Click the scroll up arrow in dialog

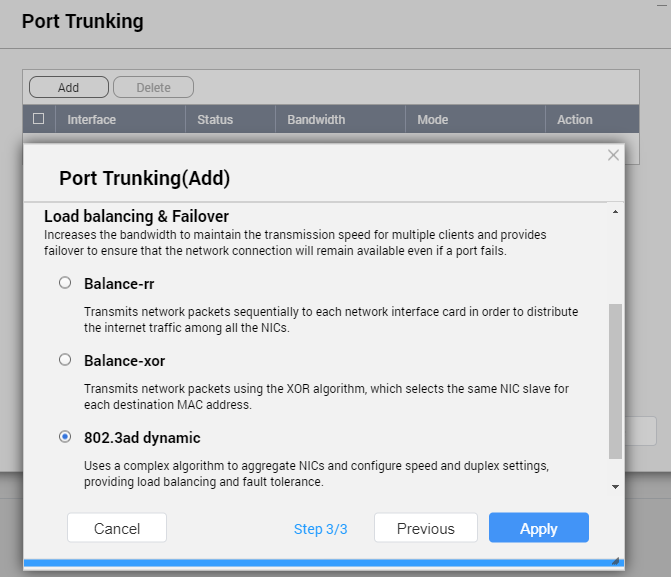click(614, 212)
